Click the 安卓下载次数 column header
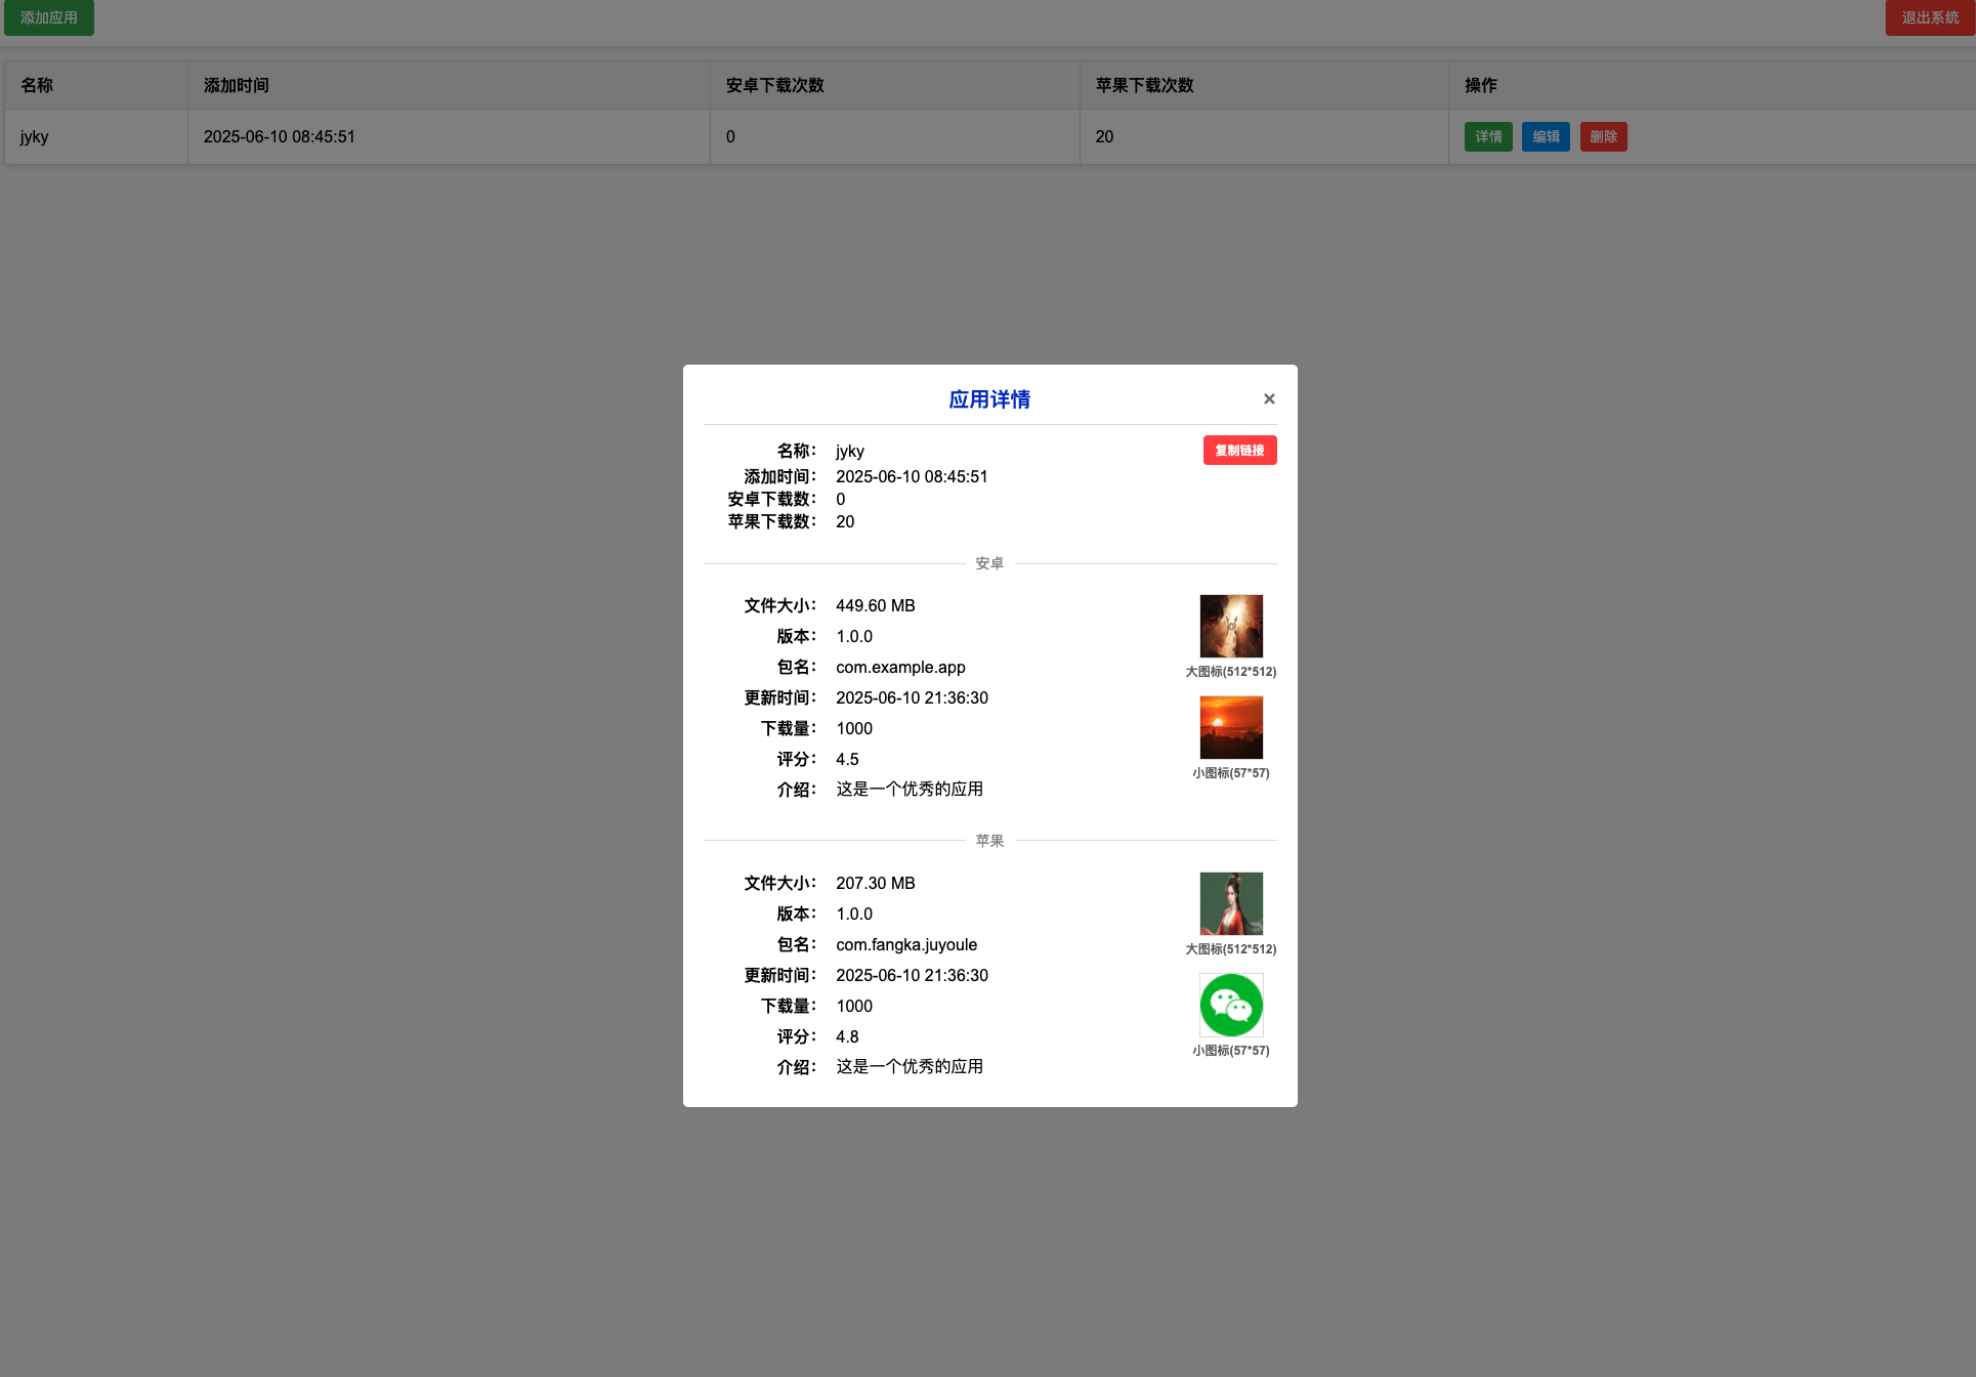 pyautogui.click(x=774, y=86)
